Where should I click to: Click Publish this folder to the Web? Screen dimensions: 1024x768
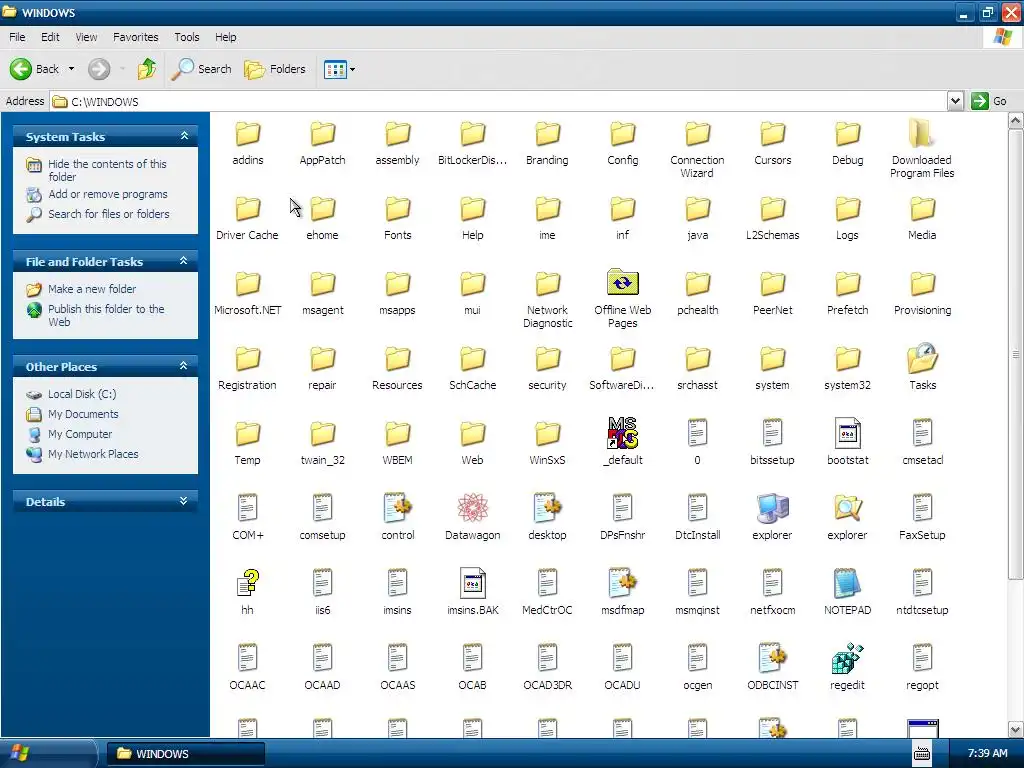tap(106, 315)
